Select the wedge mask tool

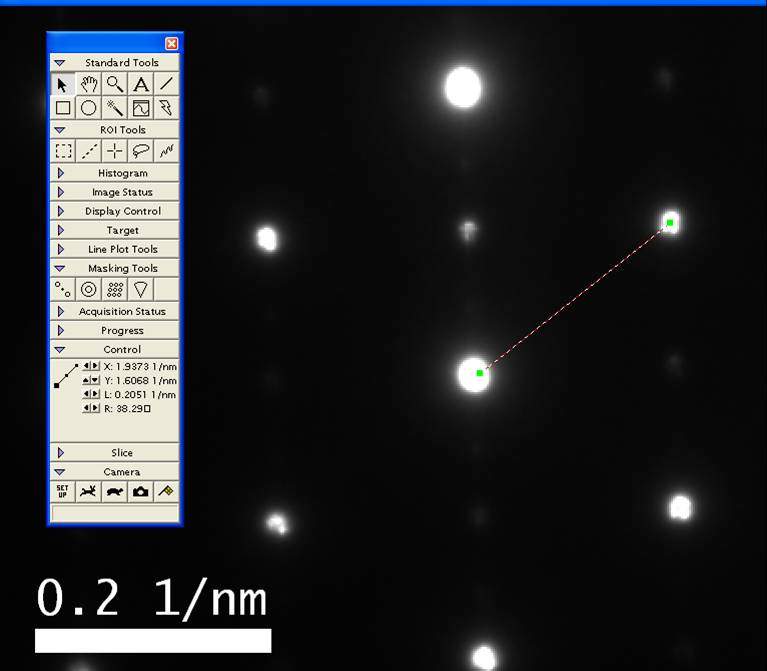(x=140, y=290)
